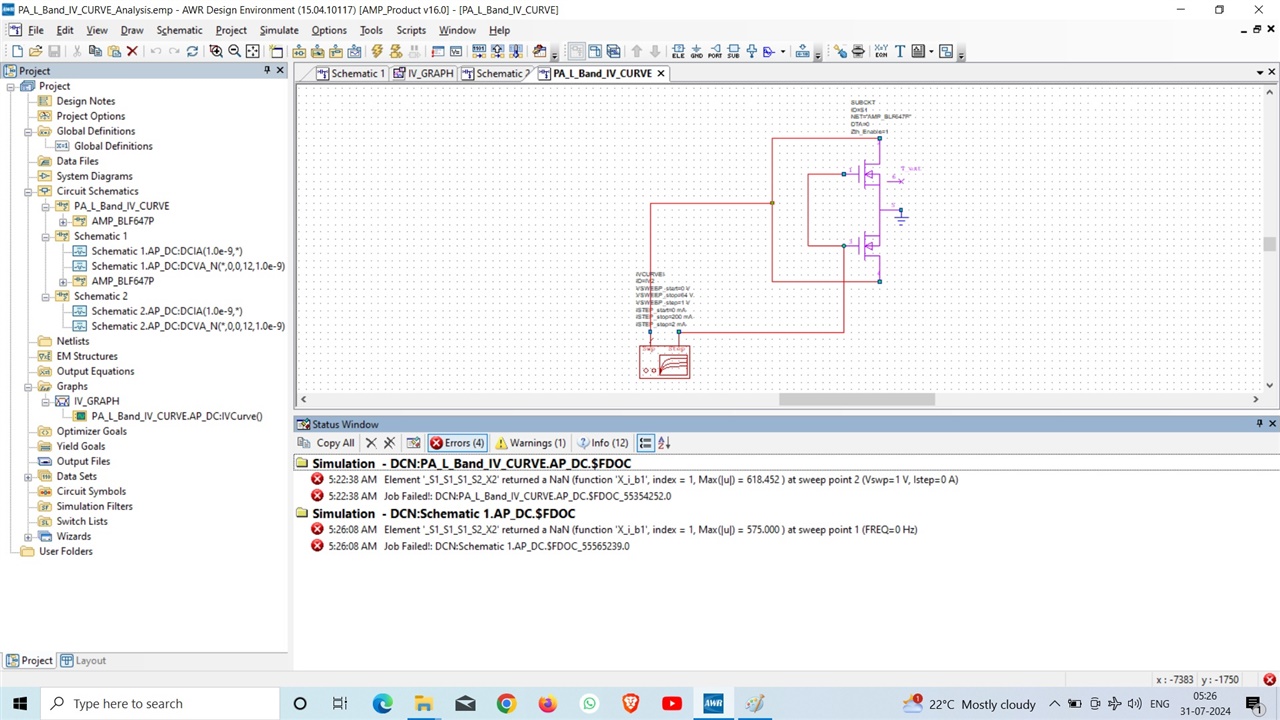The image size is (1280, 720).
Task: Click the red Delete X toolbar icon
Action: (132, 51)
